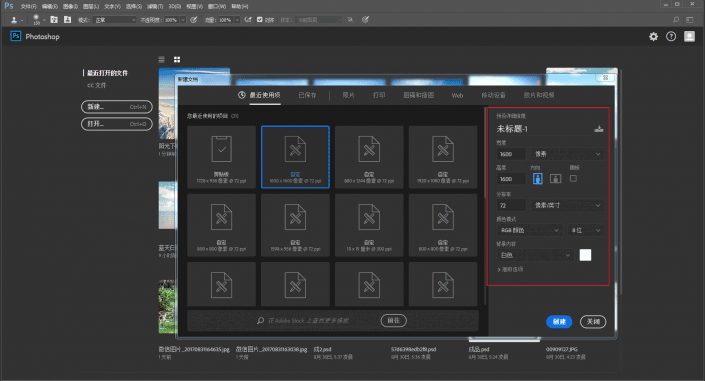
Task: Switch to Web tab
Action: pyautogui.click(x=457, y=95)
